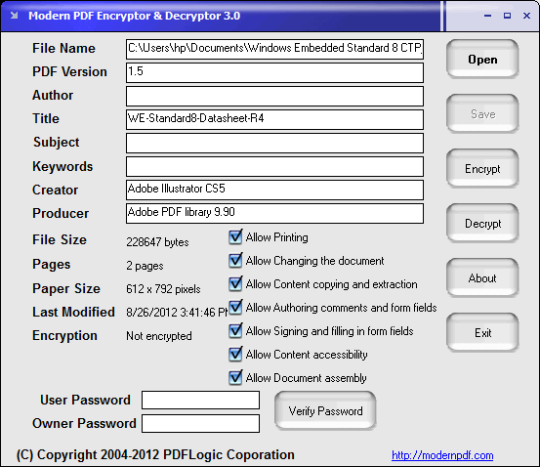The height and width of the screenshot is (467, 540).
Task: Click the Encrypt button
Action: tap(482, 168)
